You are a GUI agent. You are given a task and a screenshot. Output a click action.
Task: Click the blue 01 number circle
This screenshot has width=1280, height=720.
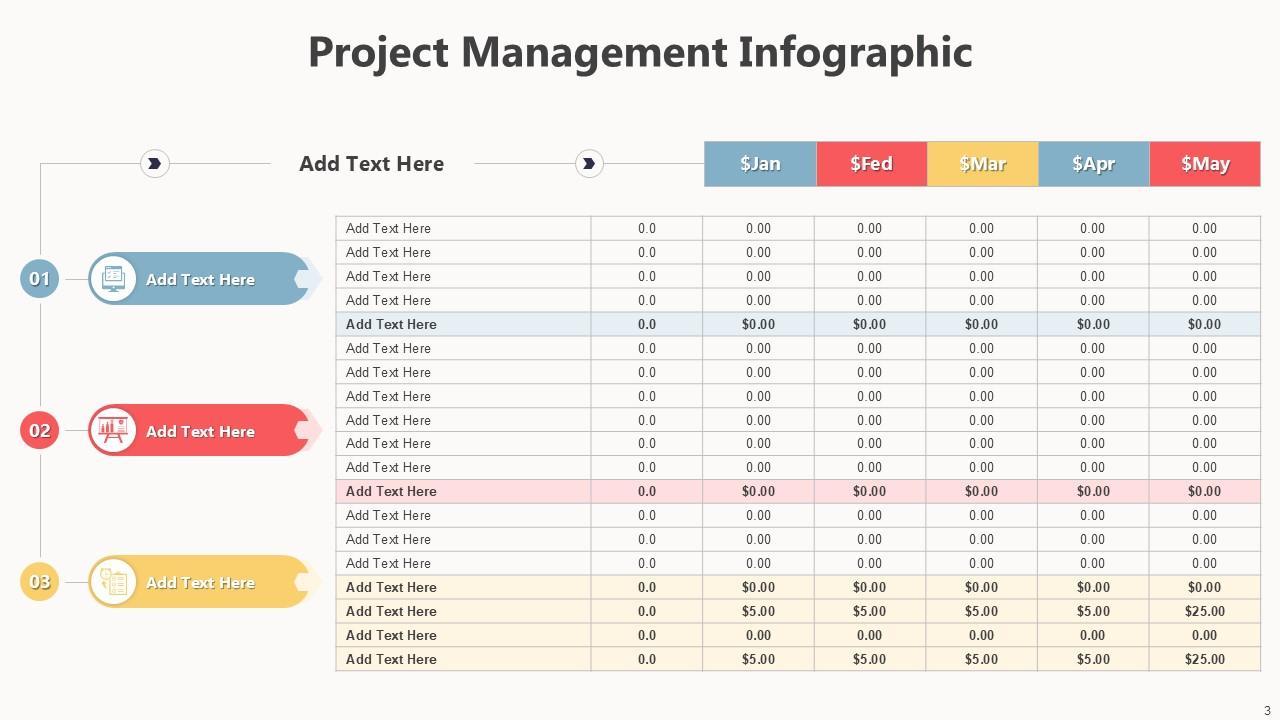(x=40, y=279)
